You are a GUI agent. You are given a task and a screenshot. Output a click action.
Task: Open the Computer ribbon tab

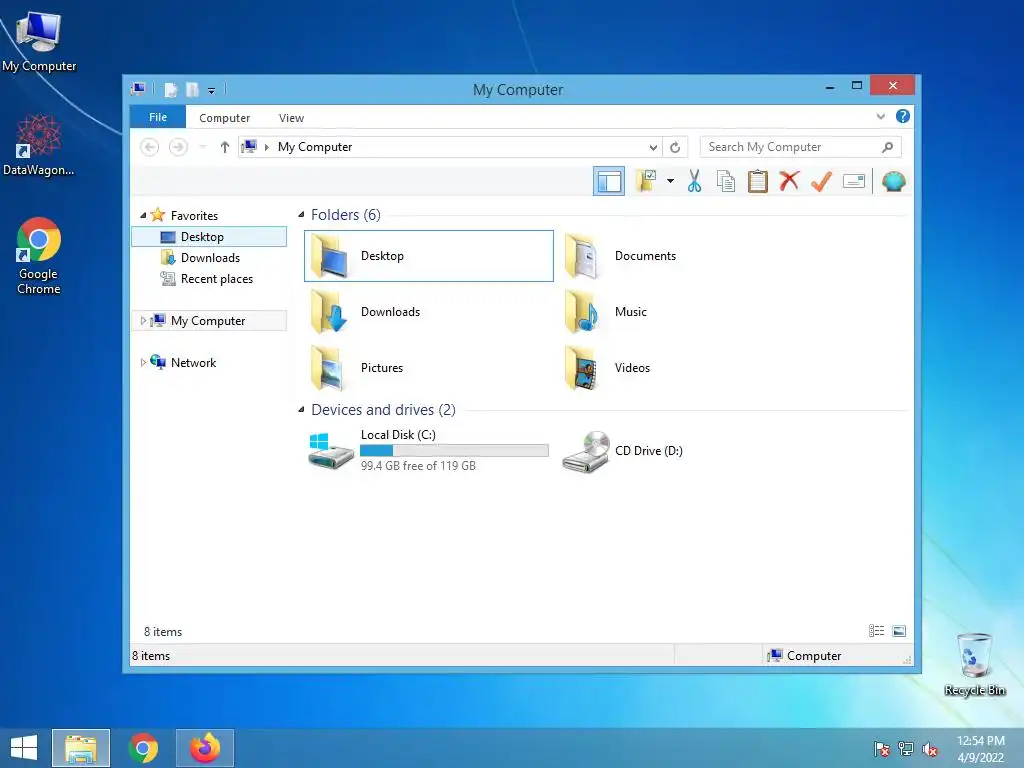point(224,118)
